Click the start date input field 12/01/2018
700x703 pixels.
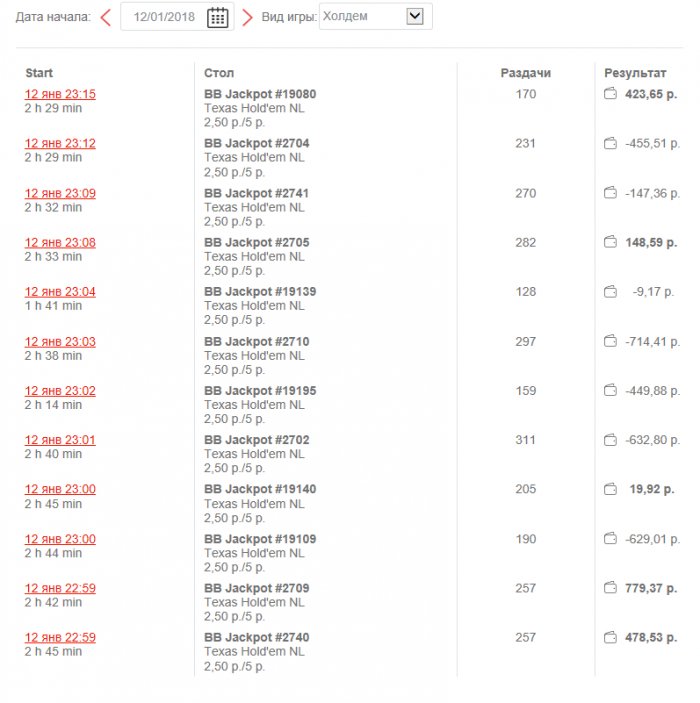click(x=163, y=17)
